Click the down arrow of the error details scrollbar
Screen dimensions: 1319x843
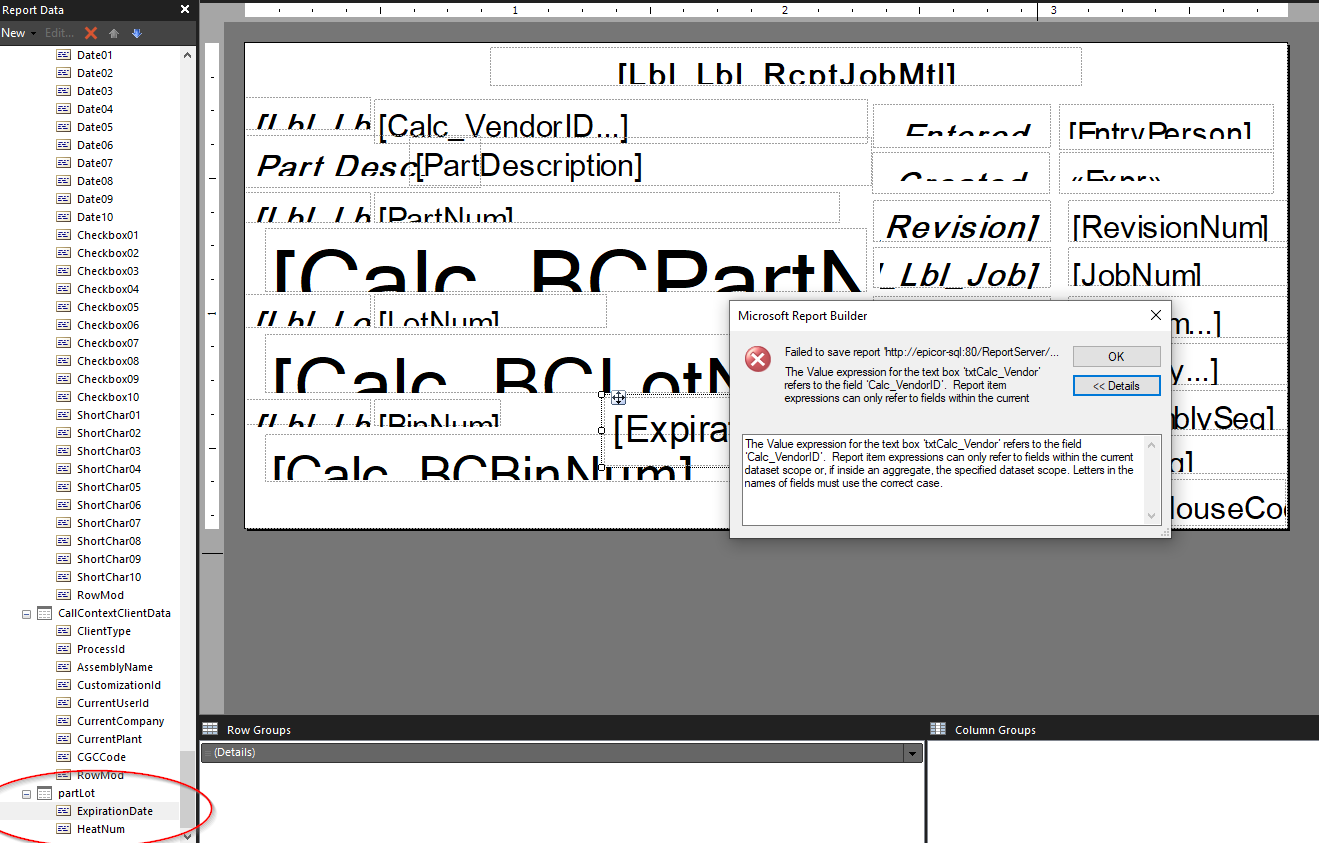click(x=1151, y=516)
